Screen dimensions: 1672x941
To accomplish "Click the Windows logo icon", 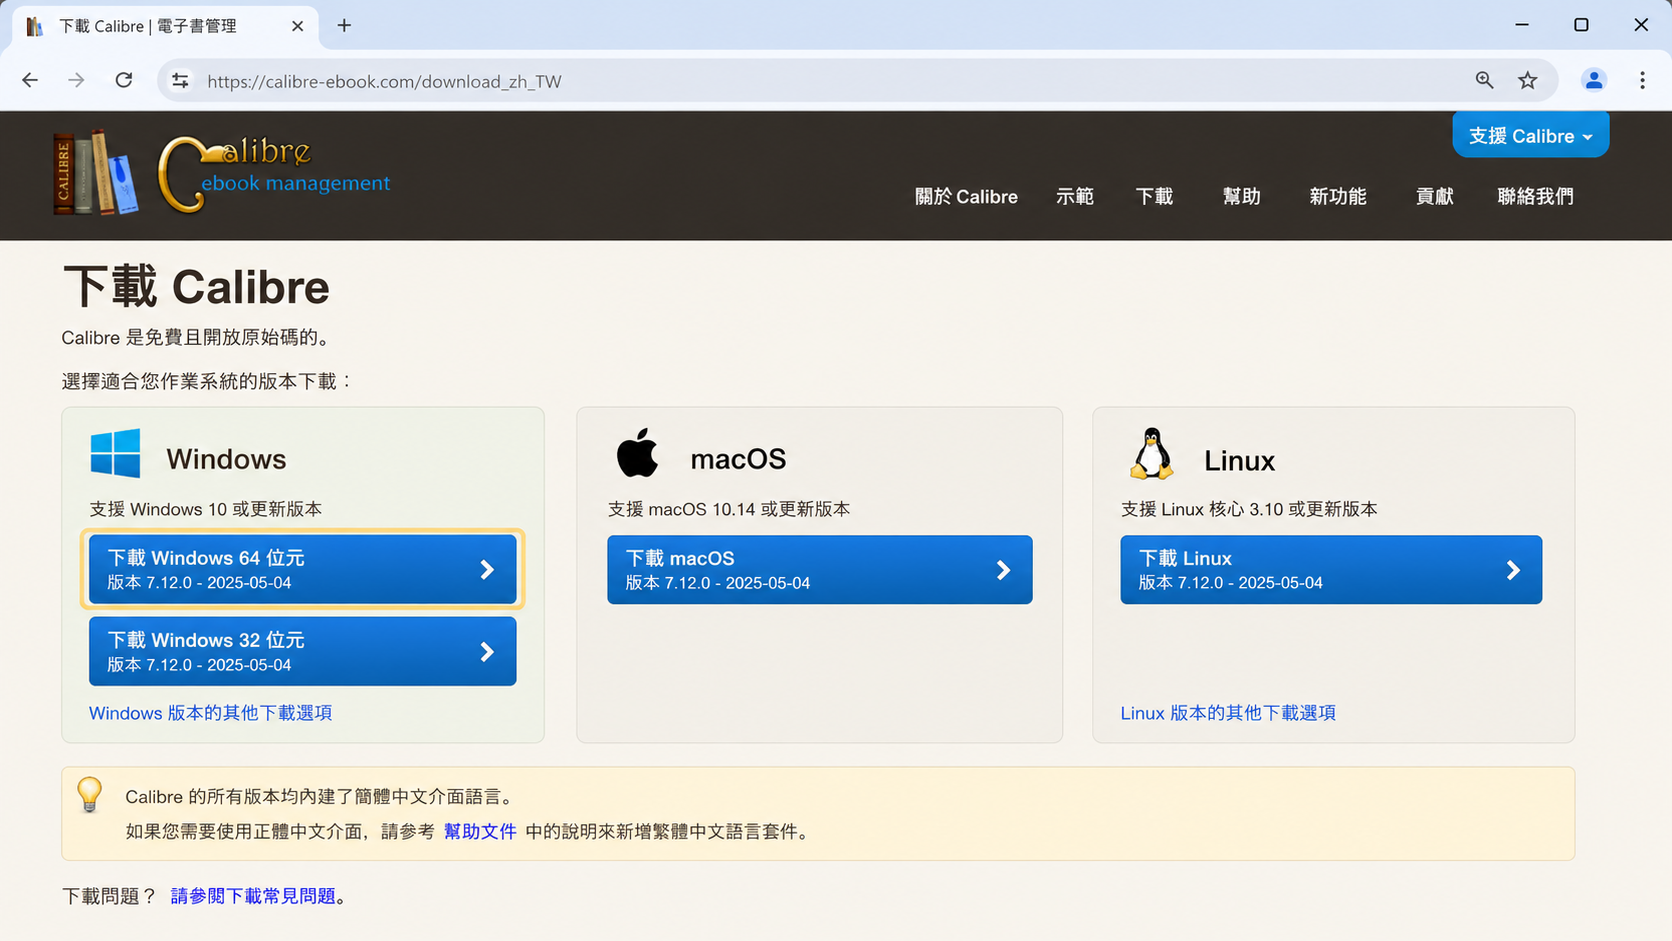I will tap(115, 454).
